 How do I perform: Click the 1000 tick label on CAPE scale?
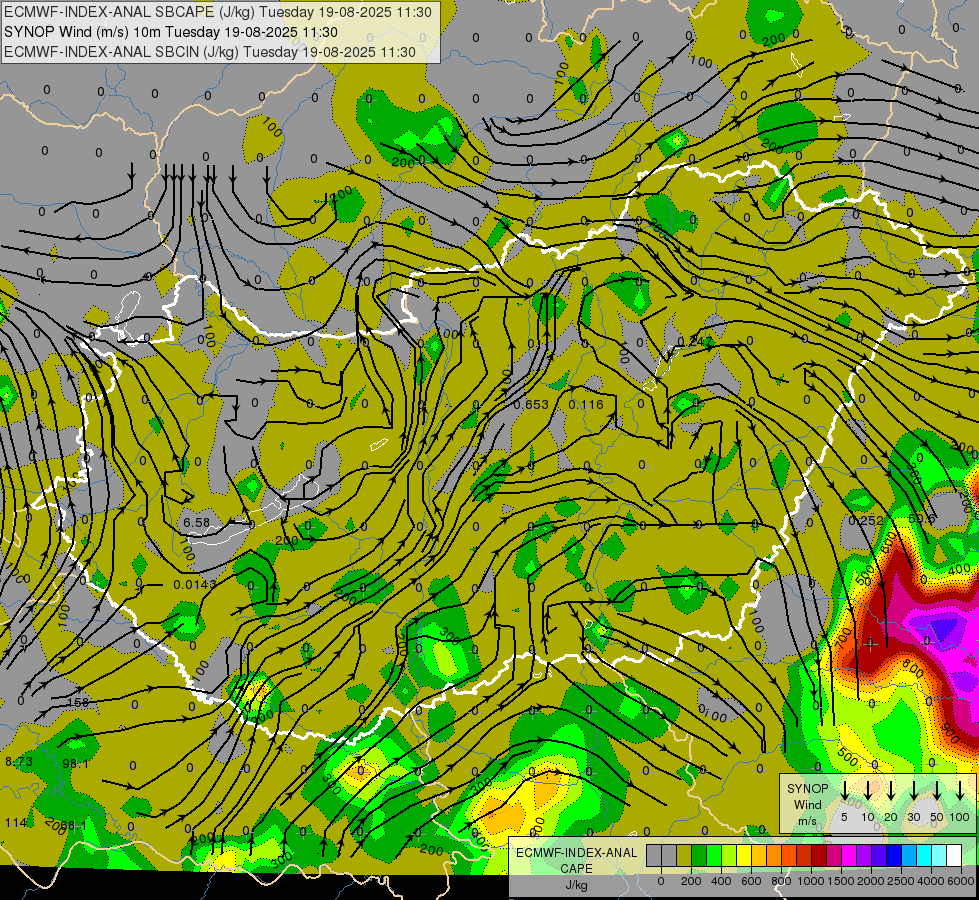coord(811,881)
